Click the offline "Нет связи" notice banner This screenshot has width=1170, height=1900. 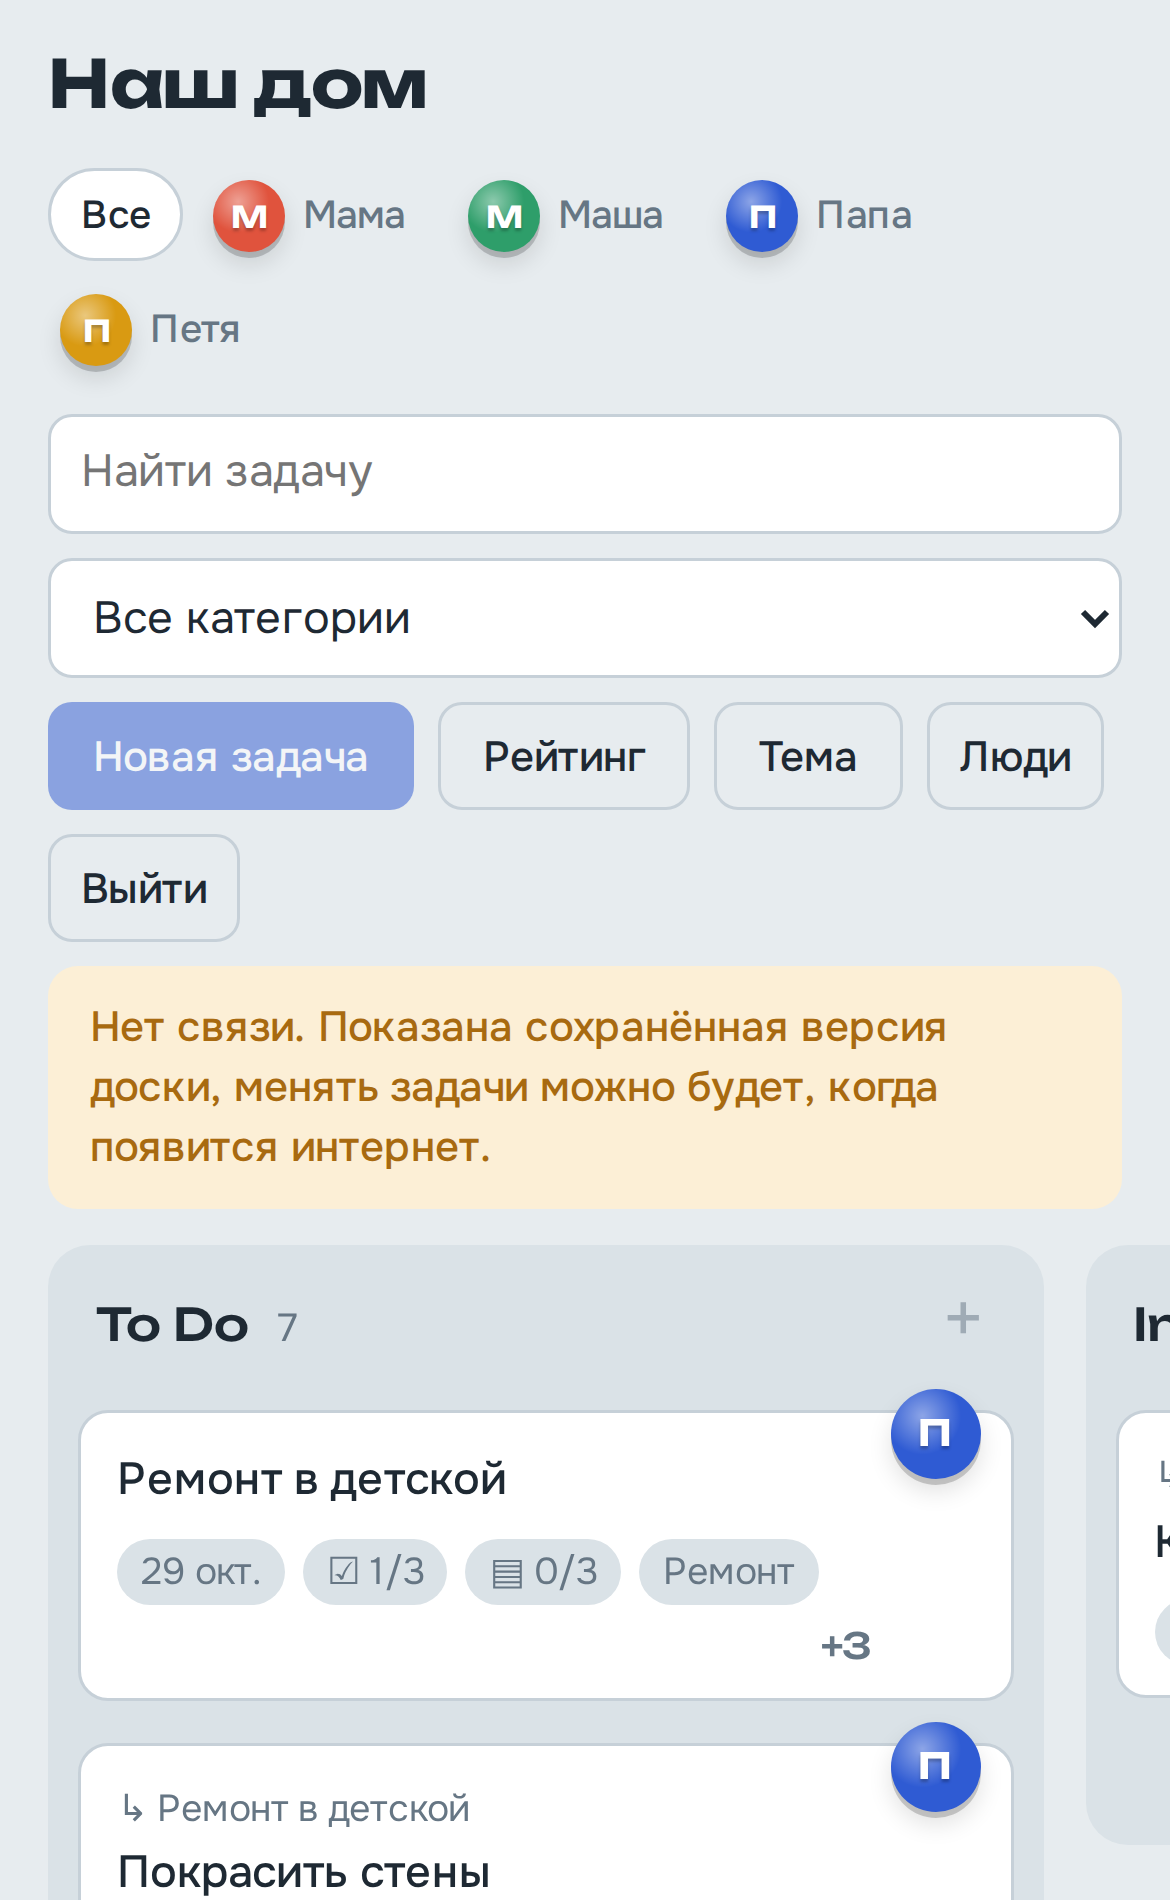[585, 1088]
